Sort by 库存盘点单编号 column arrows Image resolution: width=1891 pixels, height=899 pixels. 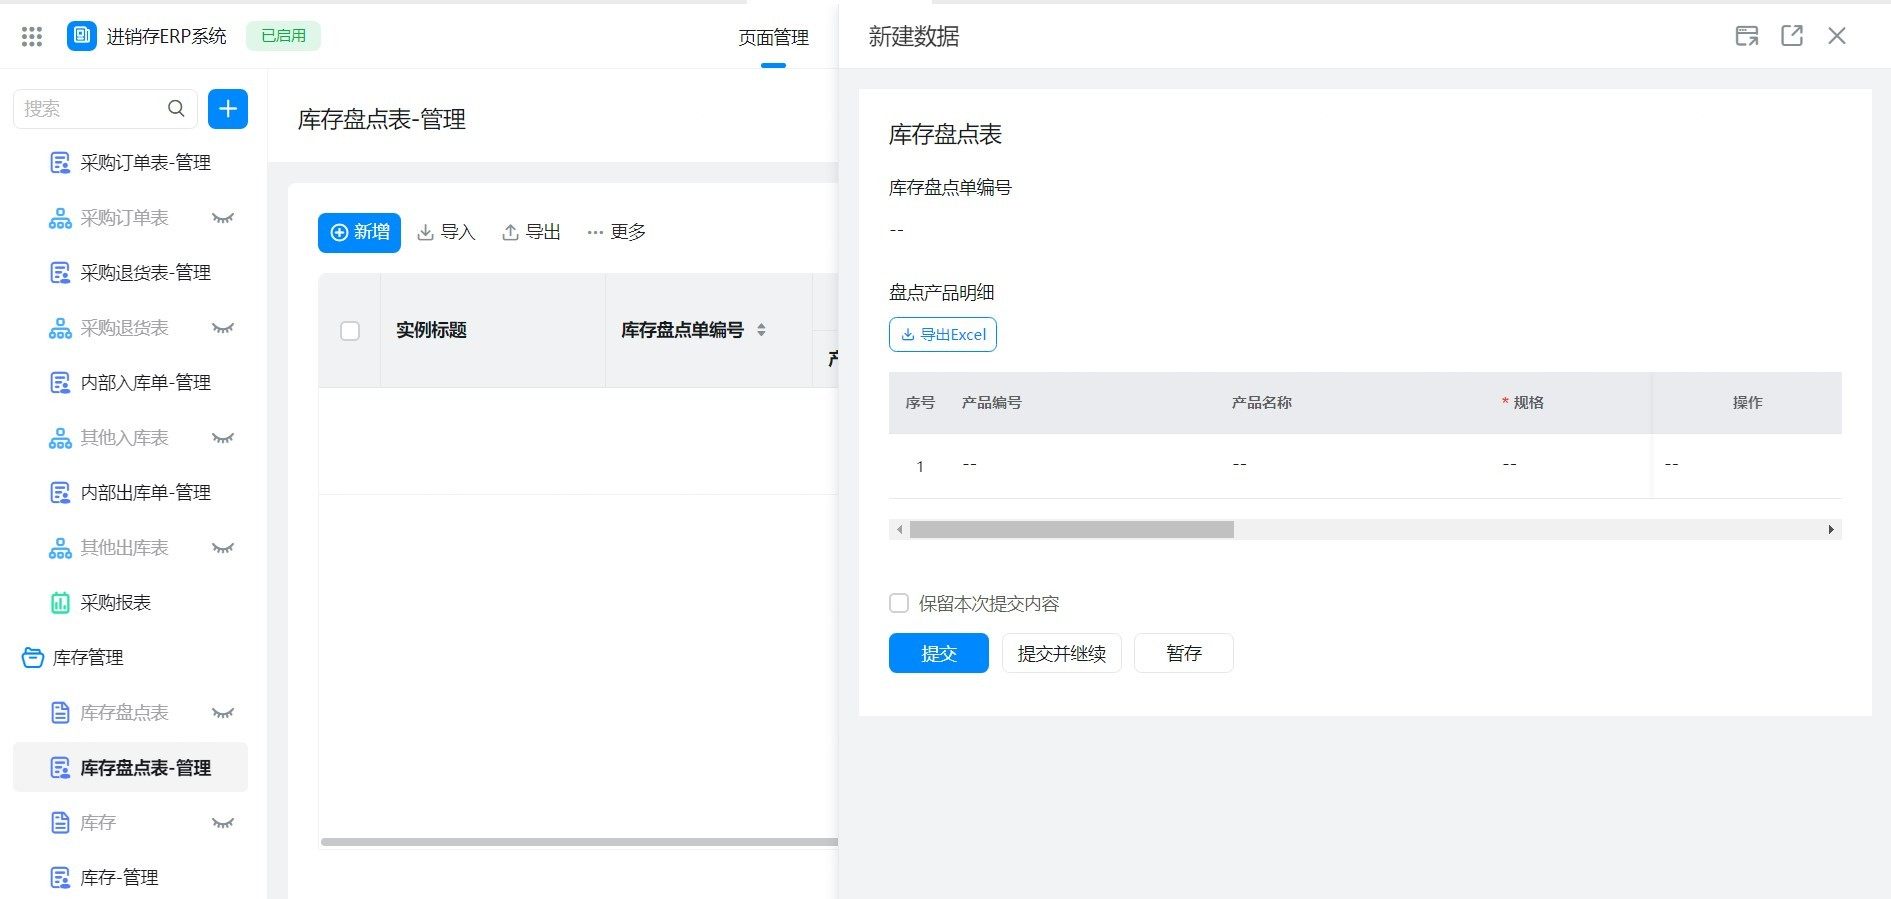761,330
